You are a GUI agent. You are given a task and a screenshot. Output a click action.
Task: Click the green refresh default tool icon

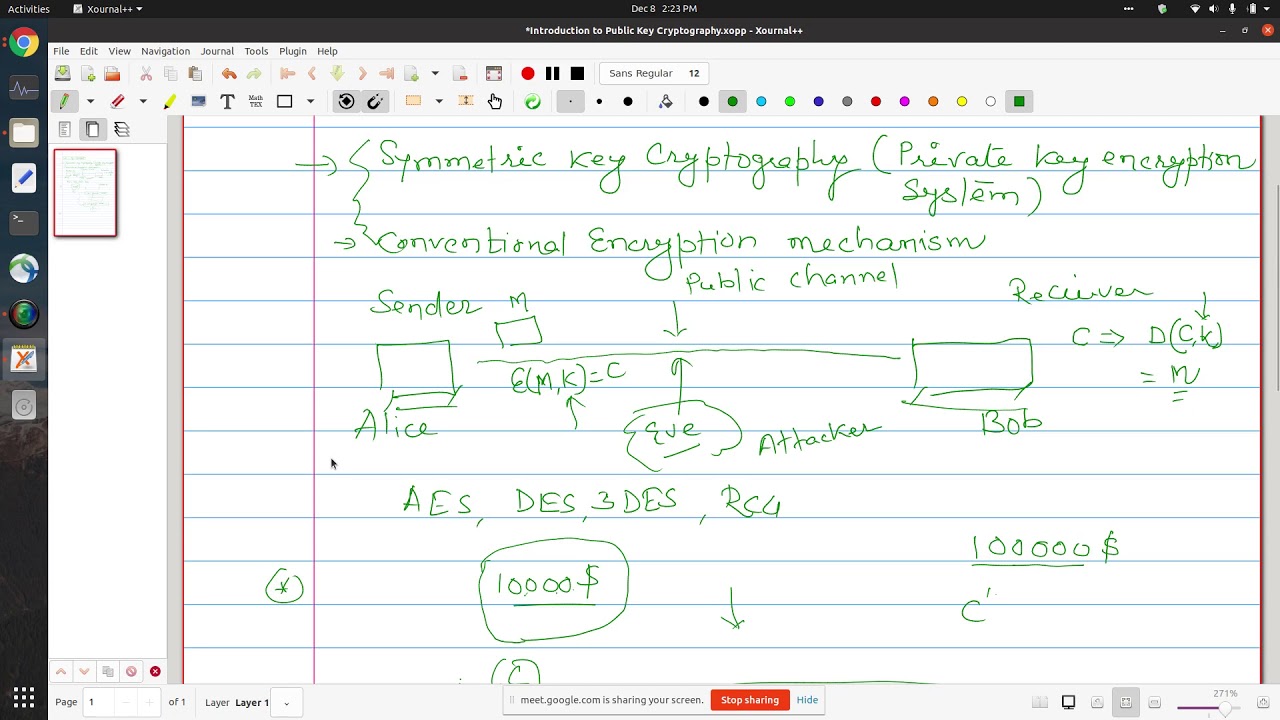coord(532,101)
